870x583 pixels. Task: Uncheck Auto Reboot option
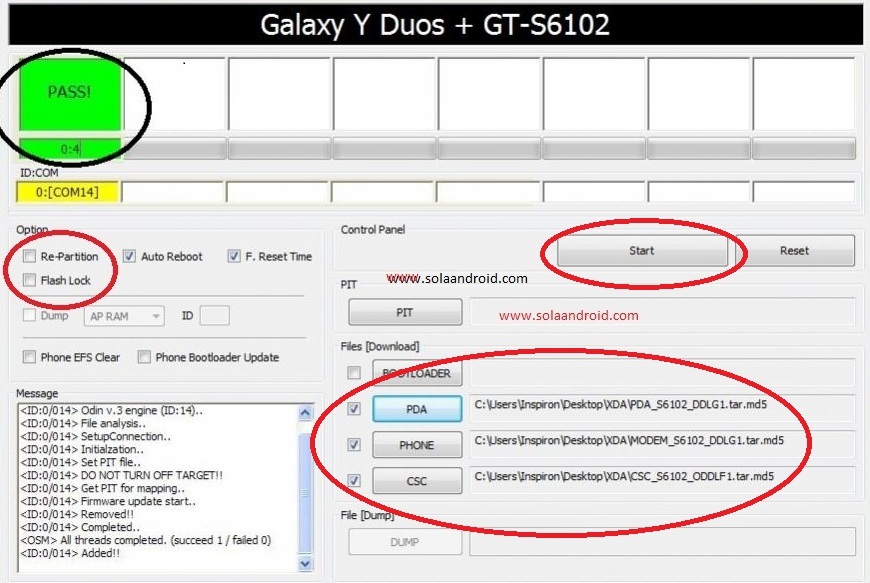129,256
